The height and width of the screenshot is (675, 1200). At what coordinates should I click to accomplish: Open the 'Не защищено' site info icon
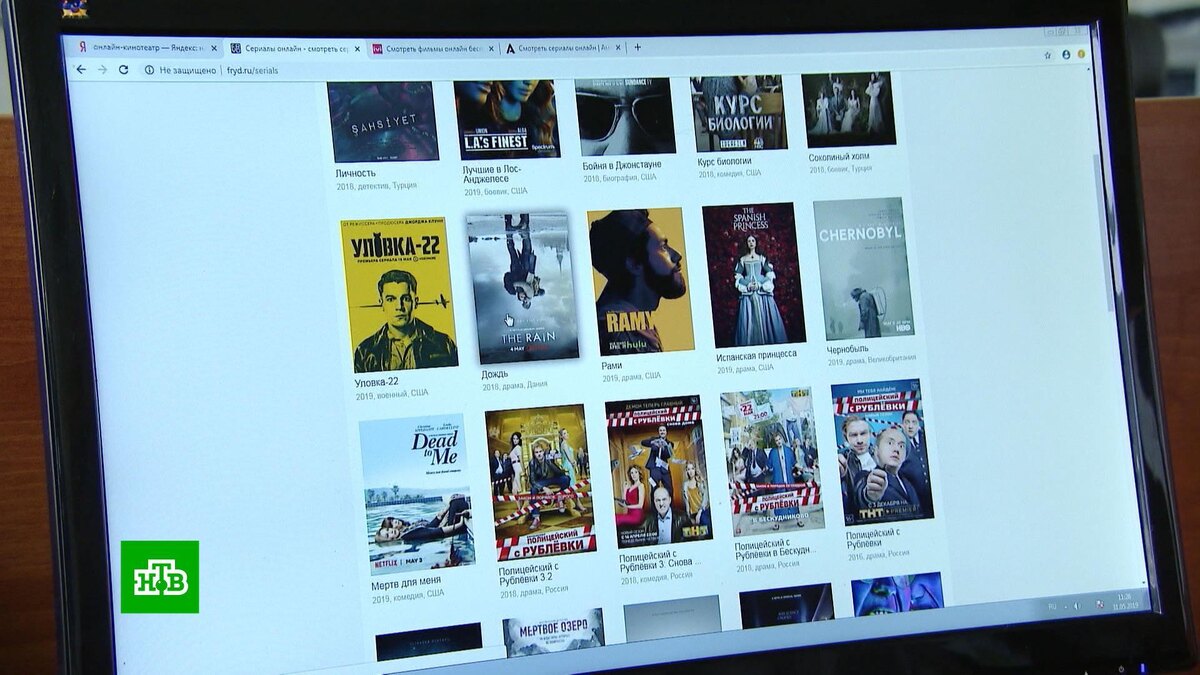click(149, 70)
